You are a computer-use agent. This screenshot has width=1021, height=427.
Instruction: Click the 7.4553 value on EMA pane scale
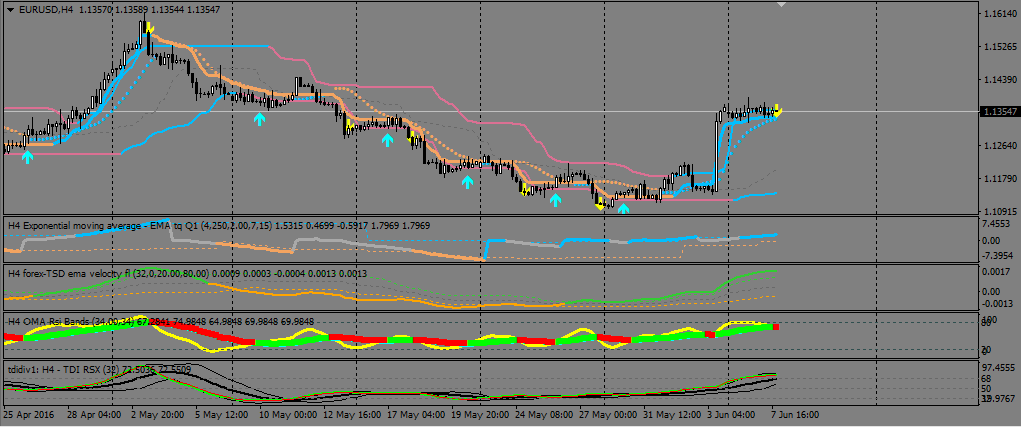(997, 223)
